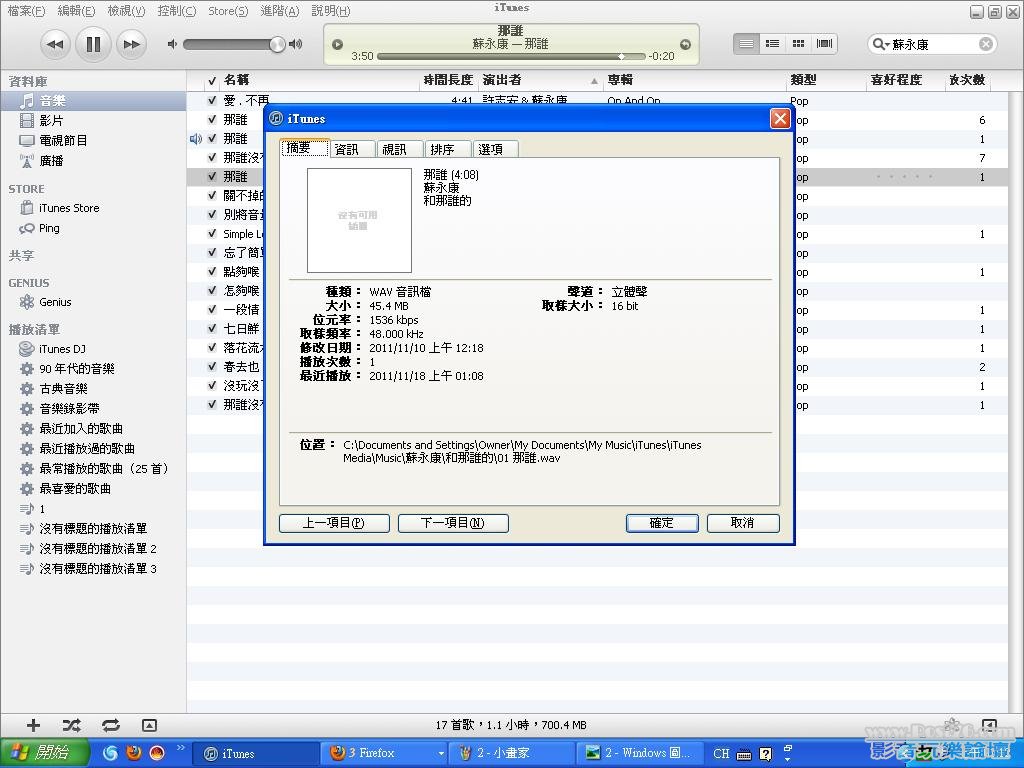Pause the currently playing song
The image size is (1024, 768).
[93, 44]
